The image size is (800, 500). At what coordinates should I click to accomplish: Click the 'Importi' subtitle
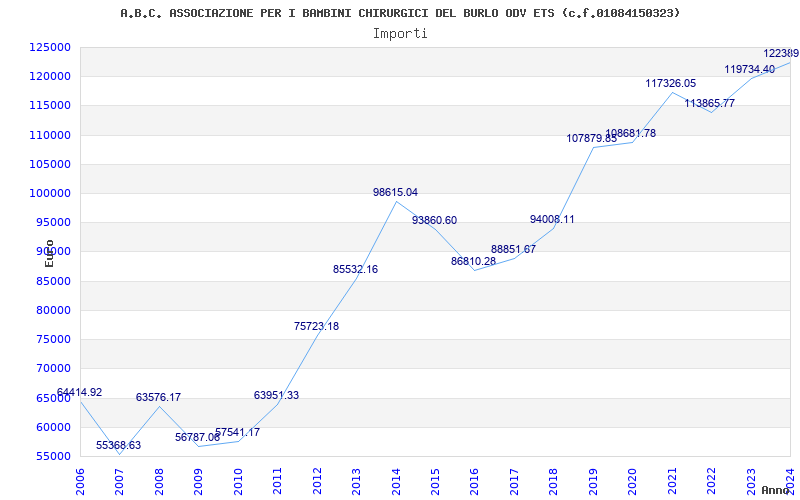point(400,34)
